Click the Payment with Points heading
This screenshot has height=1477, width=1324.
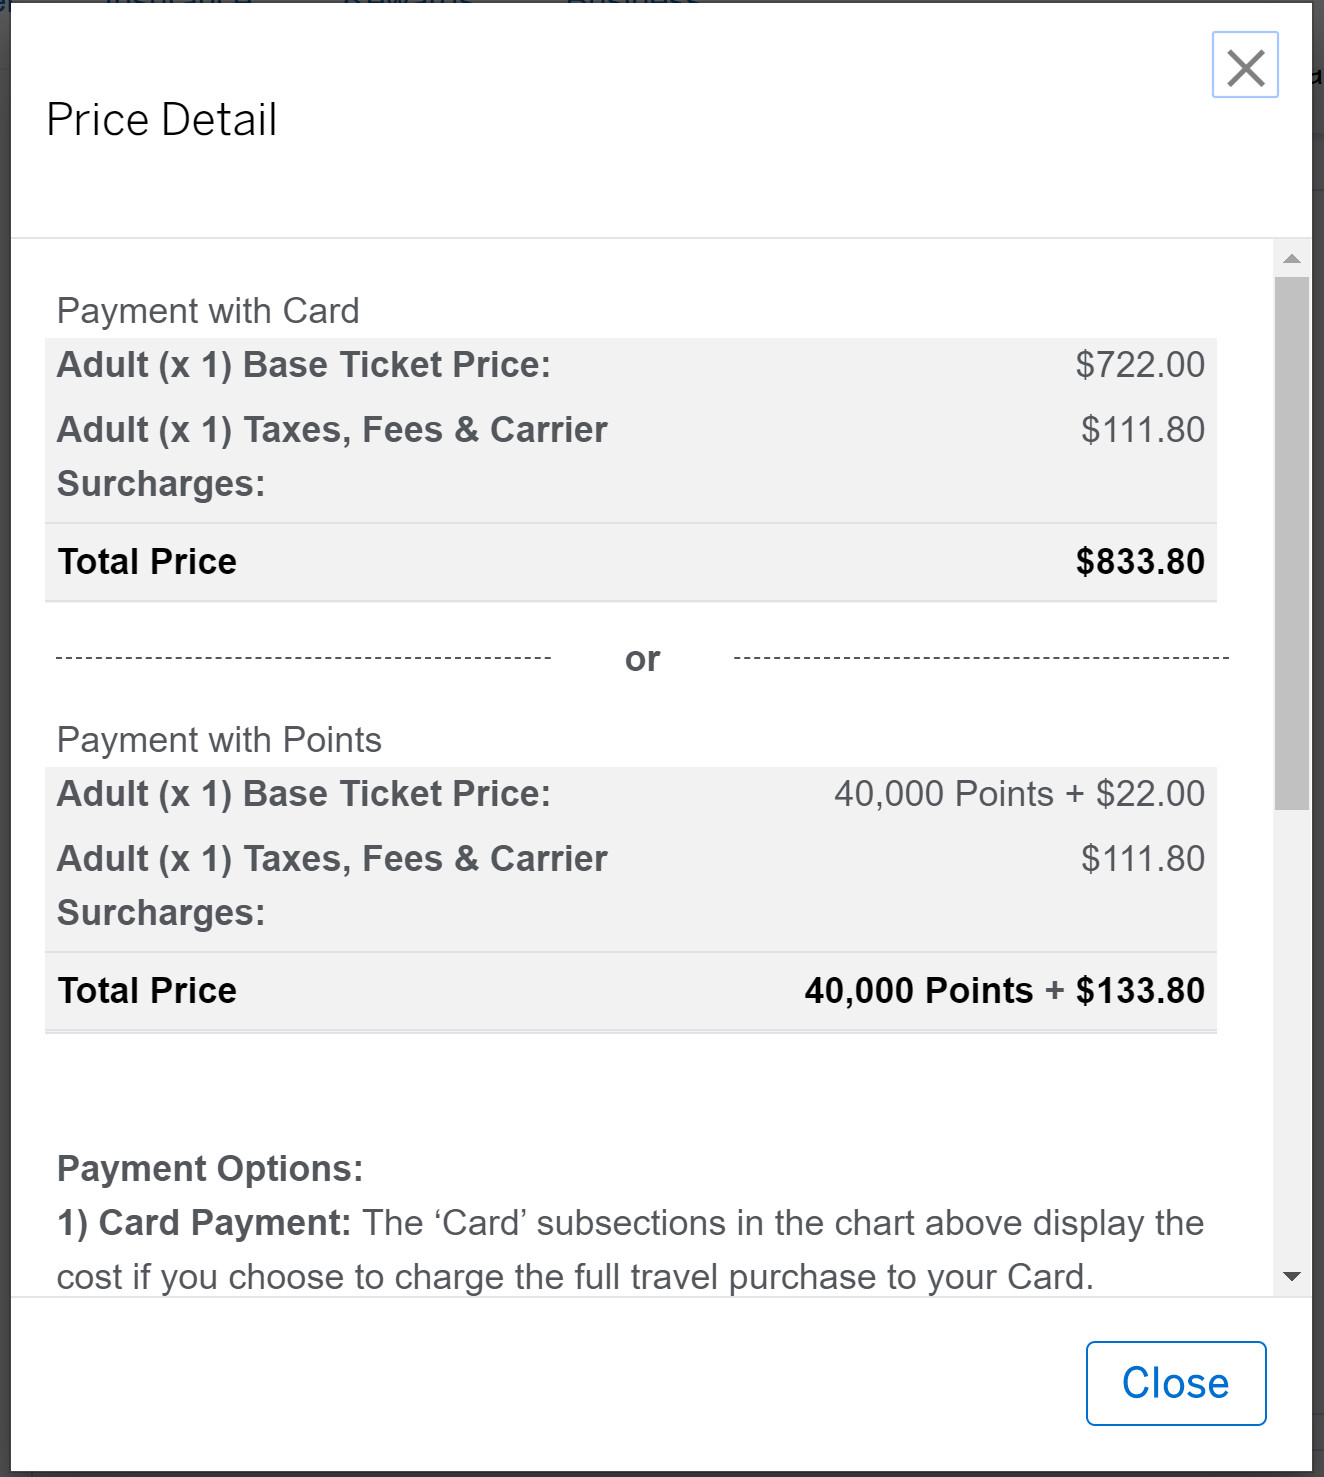point(219,740)
